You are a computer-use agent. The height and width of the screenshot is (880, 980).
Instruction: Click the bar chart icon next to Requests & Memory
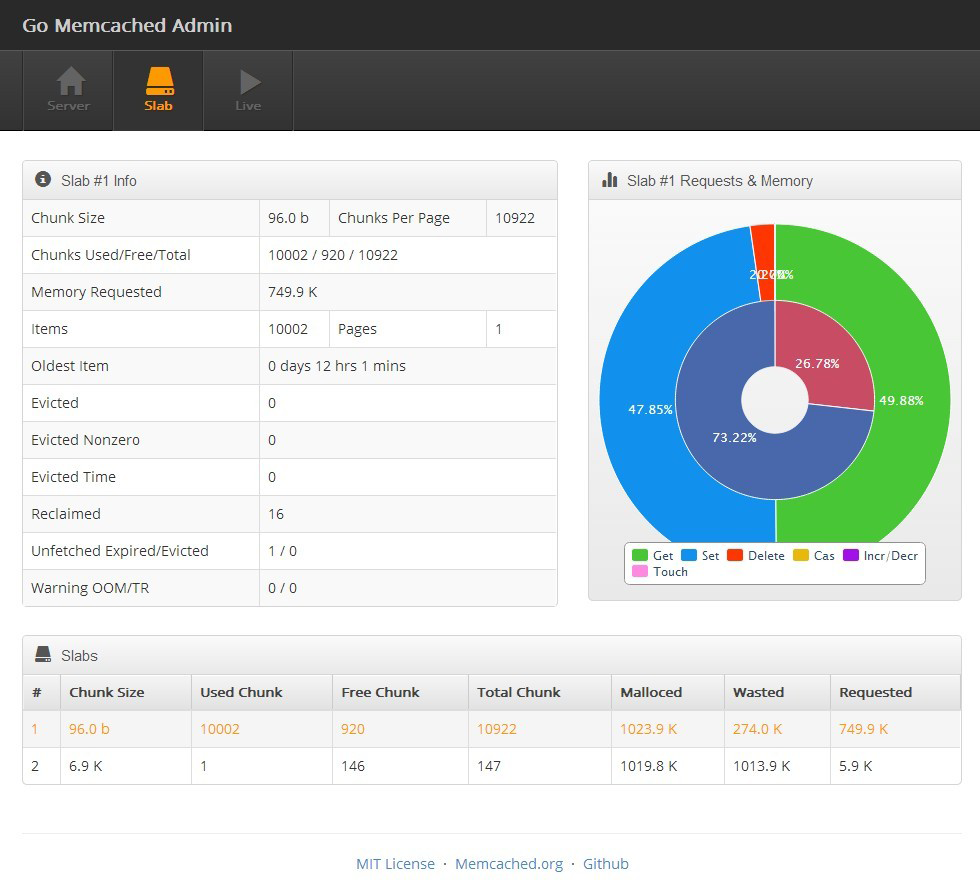click(611, 180)
